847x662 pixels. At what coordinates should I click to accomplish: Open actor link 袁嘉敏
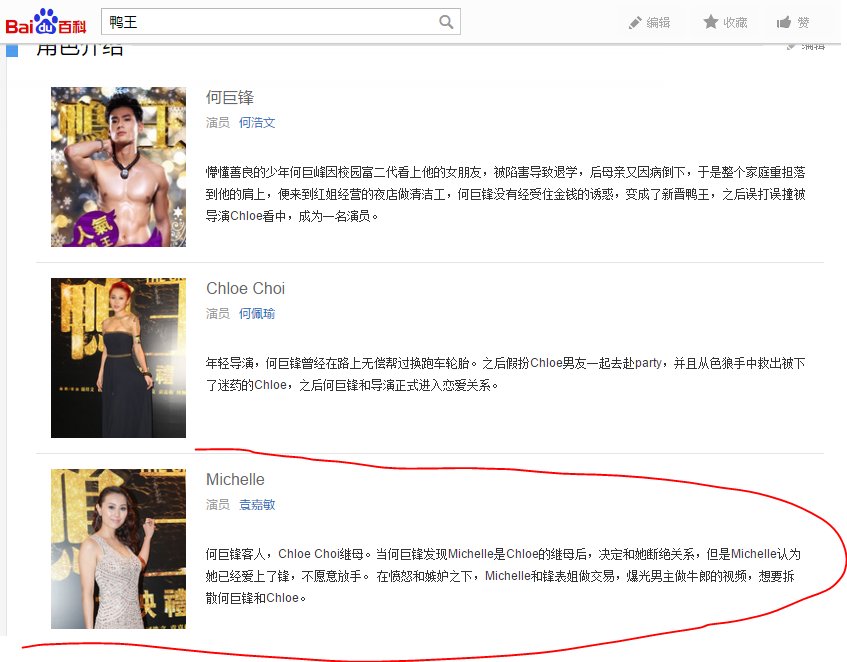(257, 504)
